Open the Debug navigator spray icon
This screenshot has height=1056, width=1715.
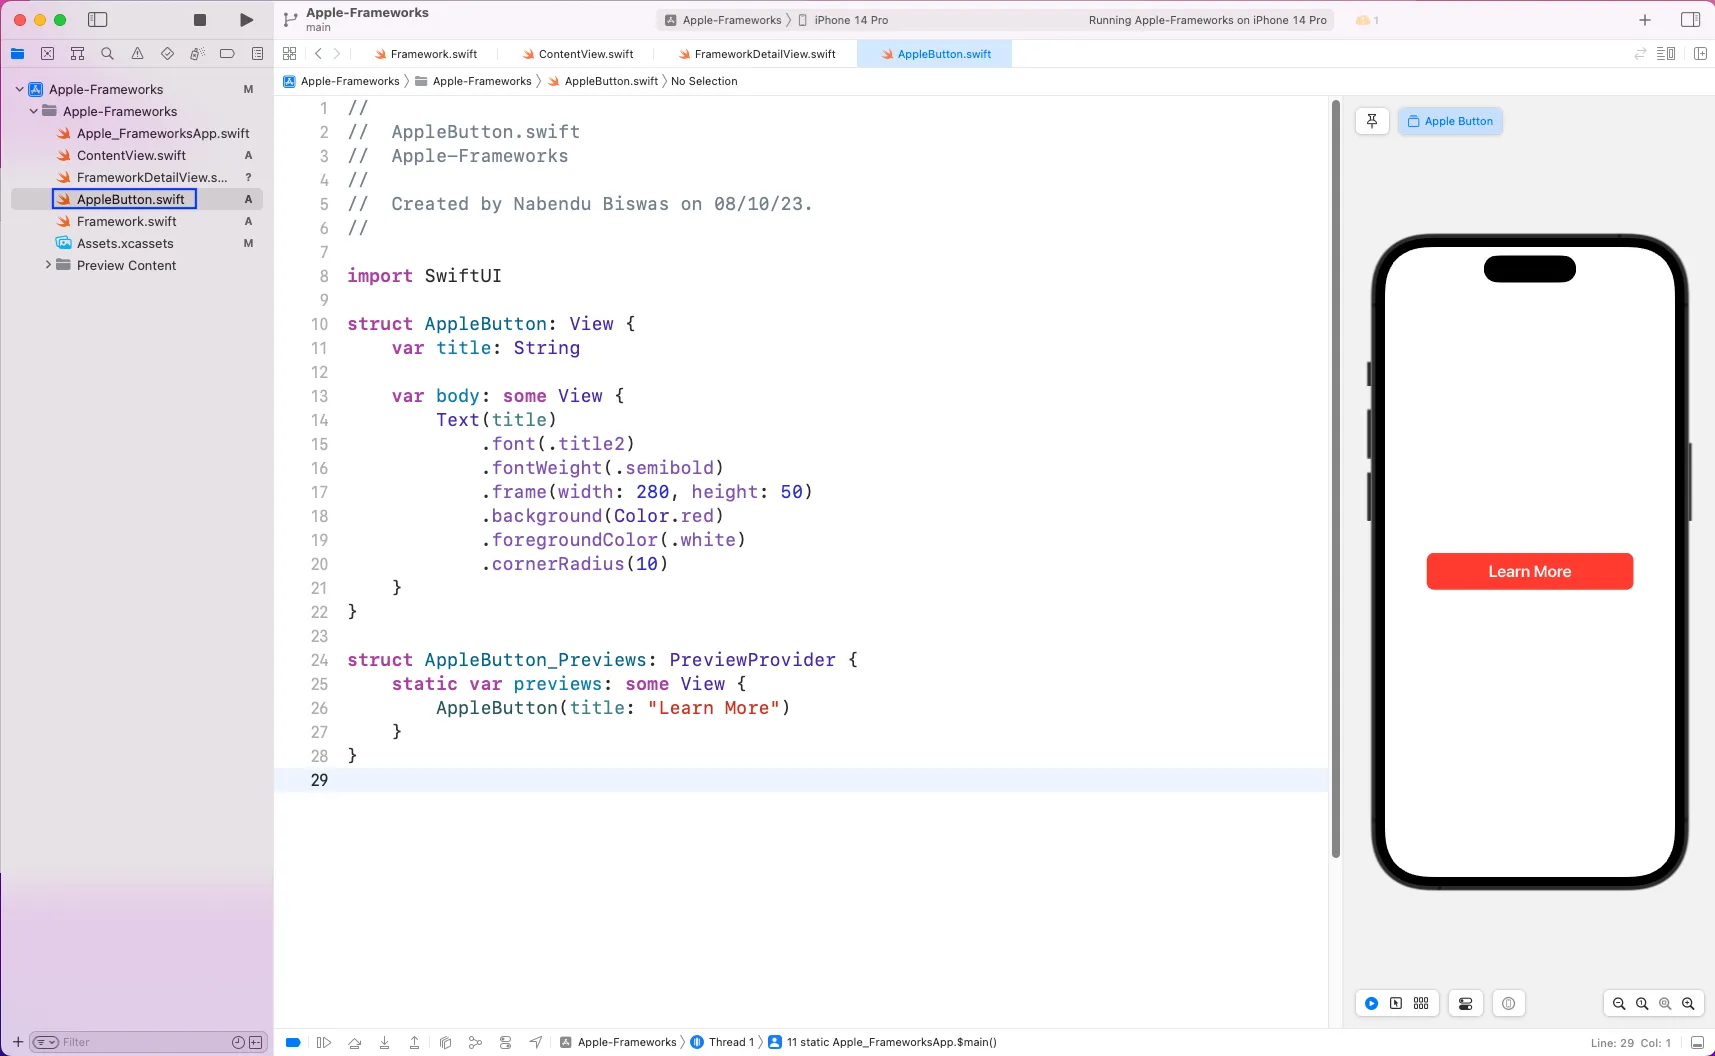[x=197, y=54]
